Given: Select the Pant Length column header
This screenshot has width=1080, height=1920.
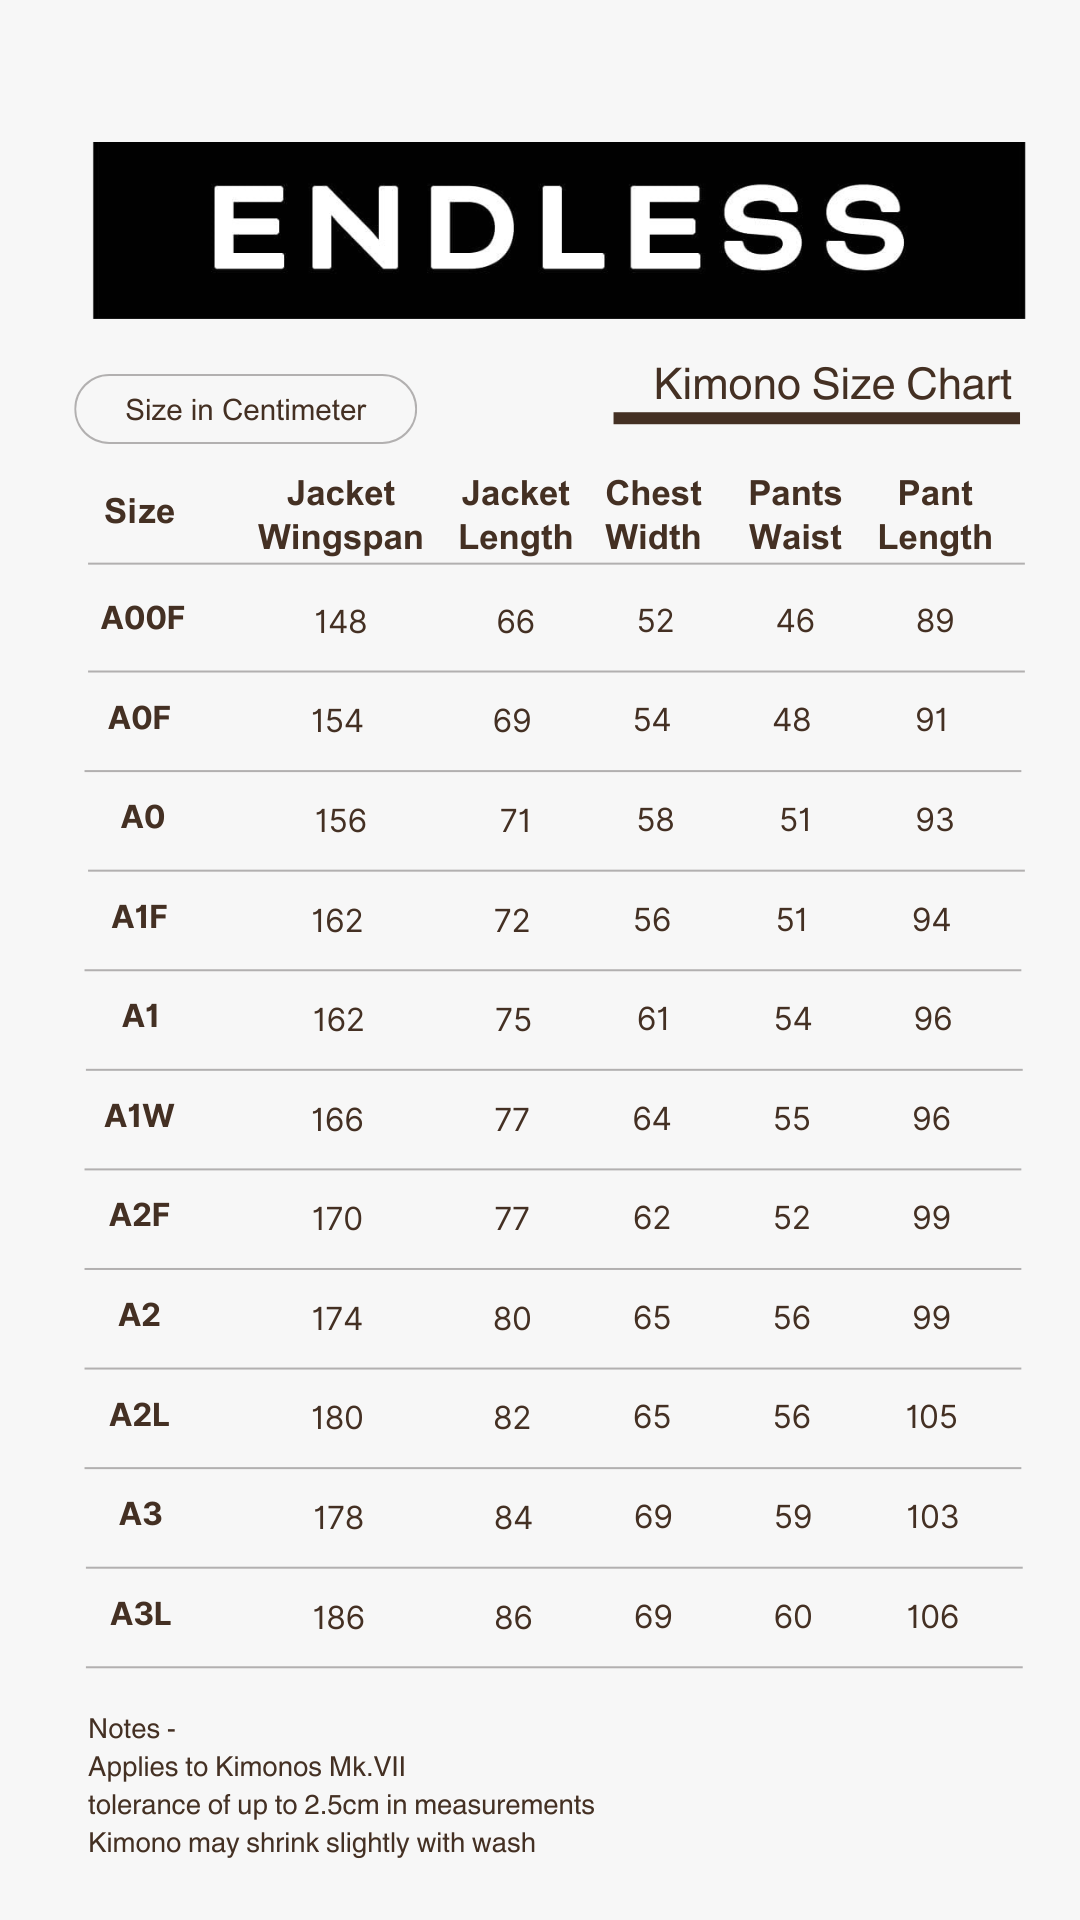Looking at the screenshot, I should click(x=935, y=515).
